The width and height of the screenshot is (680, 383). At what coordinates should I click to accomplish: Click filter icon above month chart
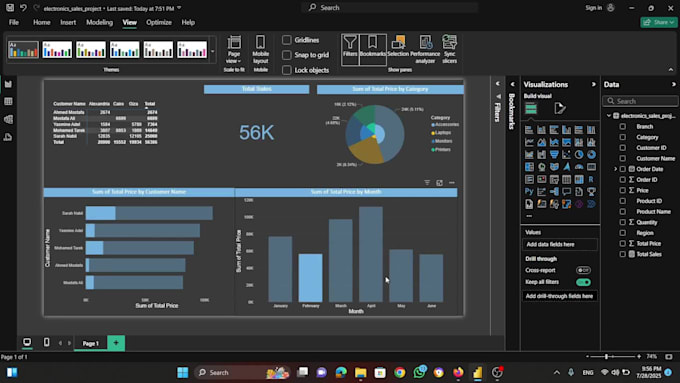(x=427, y=183)
